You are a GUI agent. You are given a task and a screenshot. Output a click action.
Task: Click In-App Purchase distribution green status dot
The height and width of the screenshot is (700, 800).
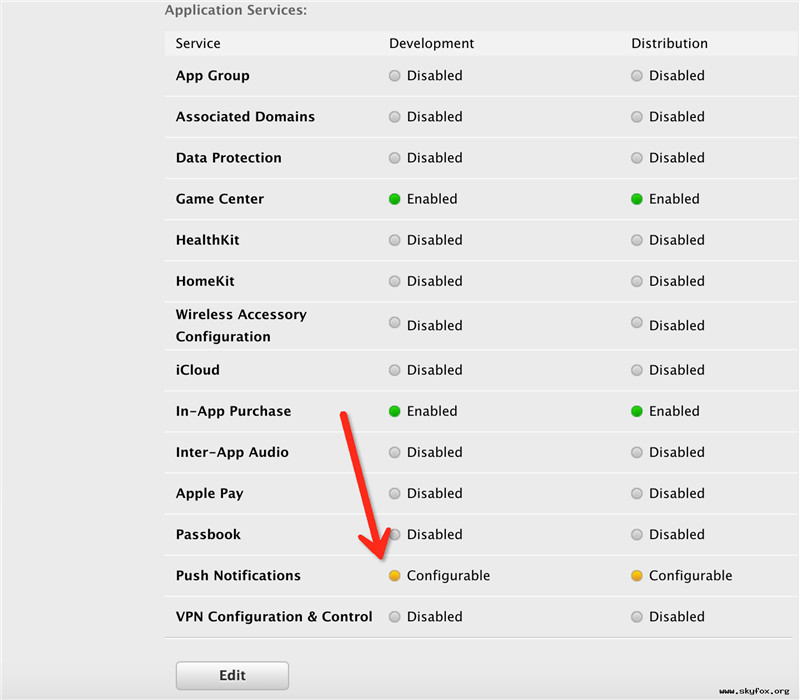(x=637, y=411)
